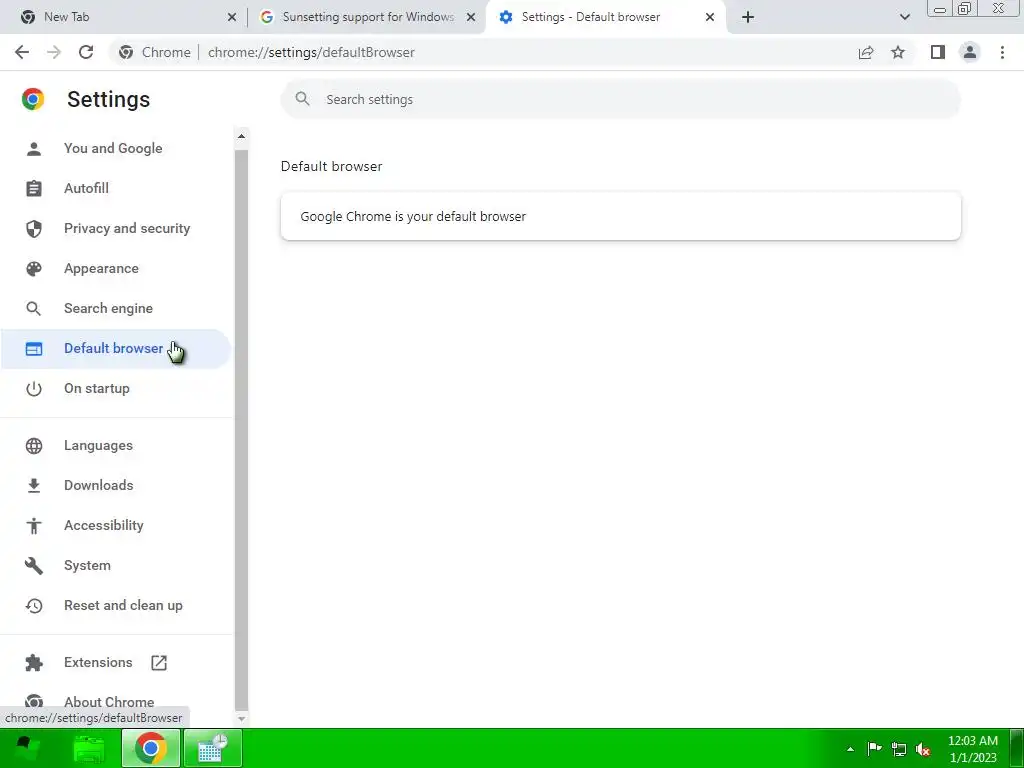Click the forward navigation arrow
Image resolution: width=1024 pixels, height=768 pixels.
coord(54,52)
